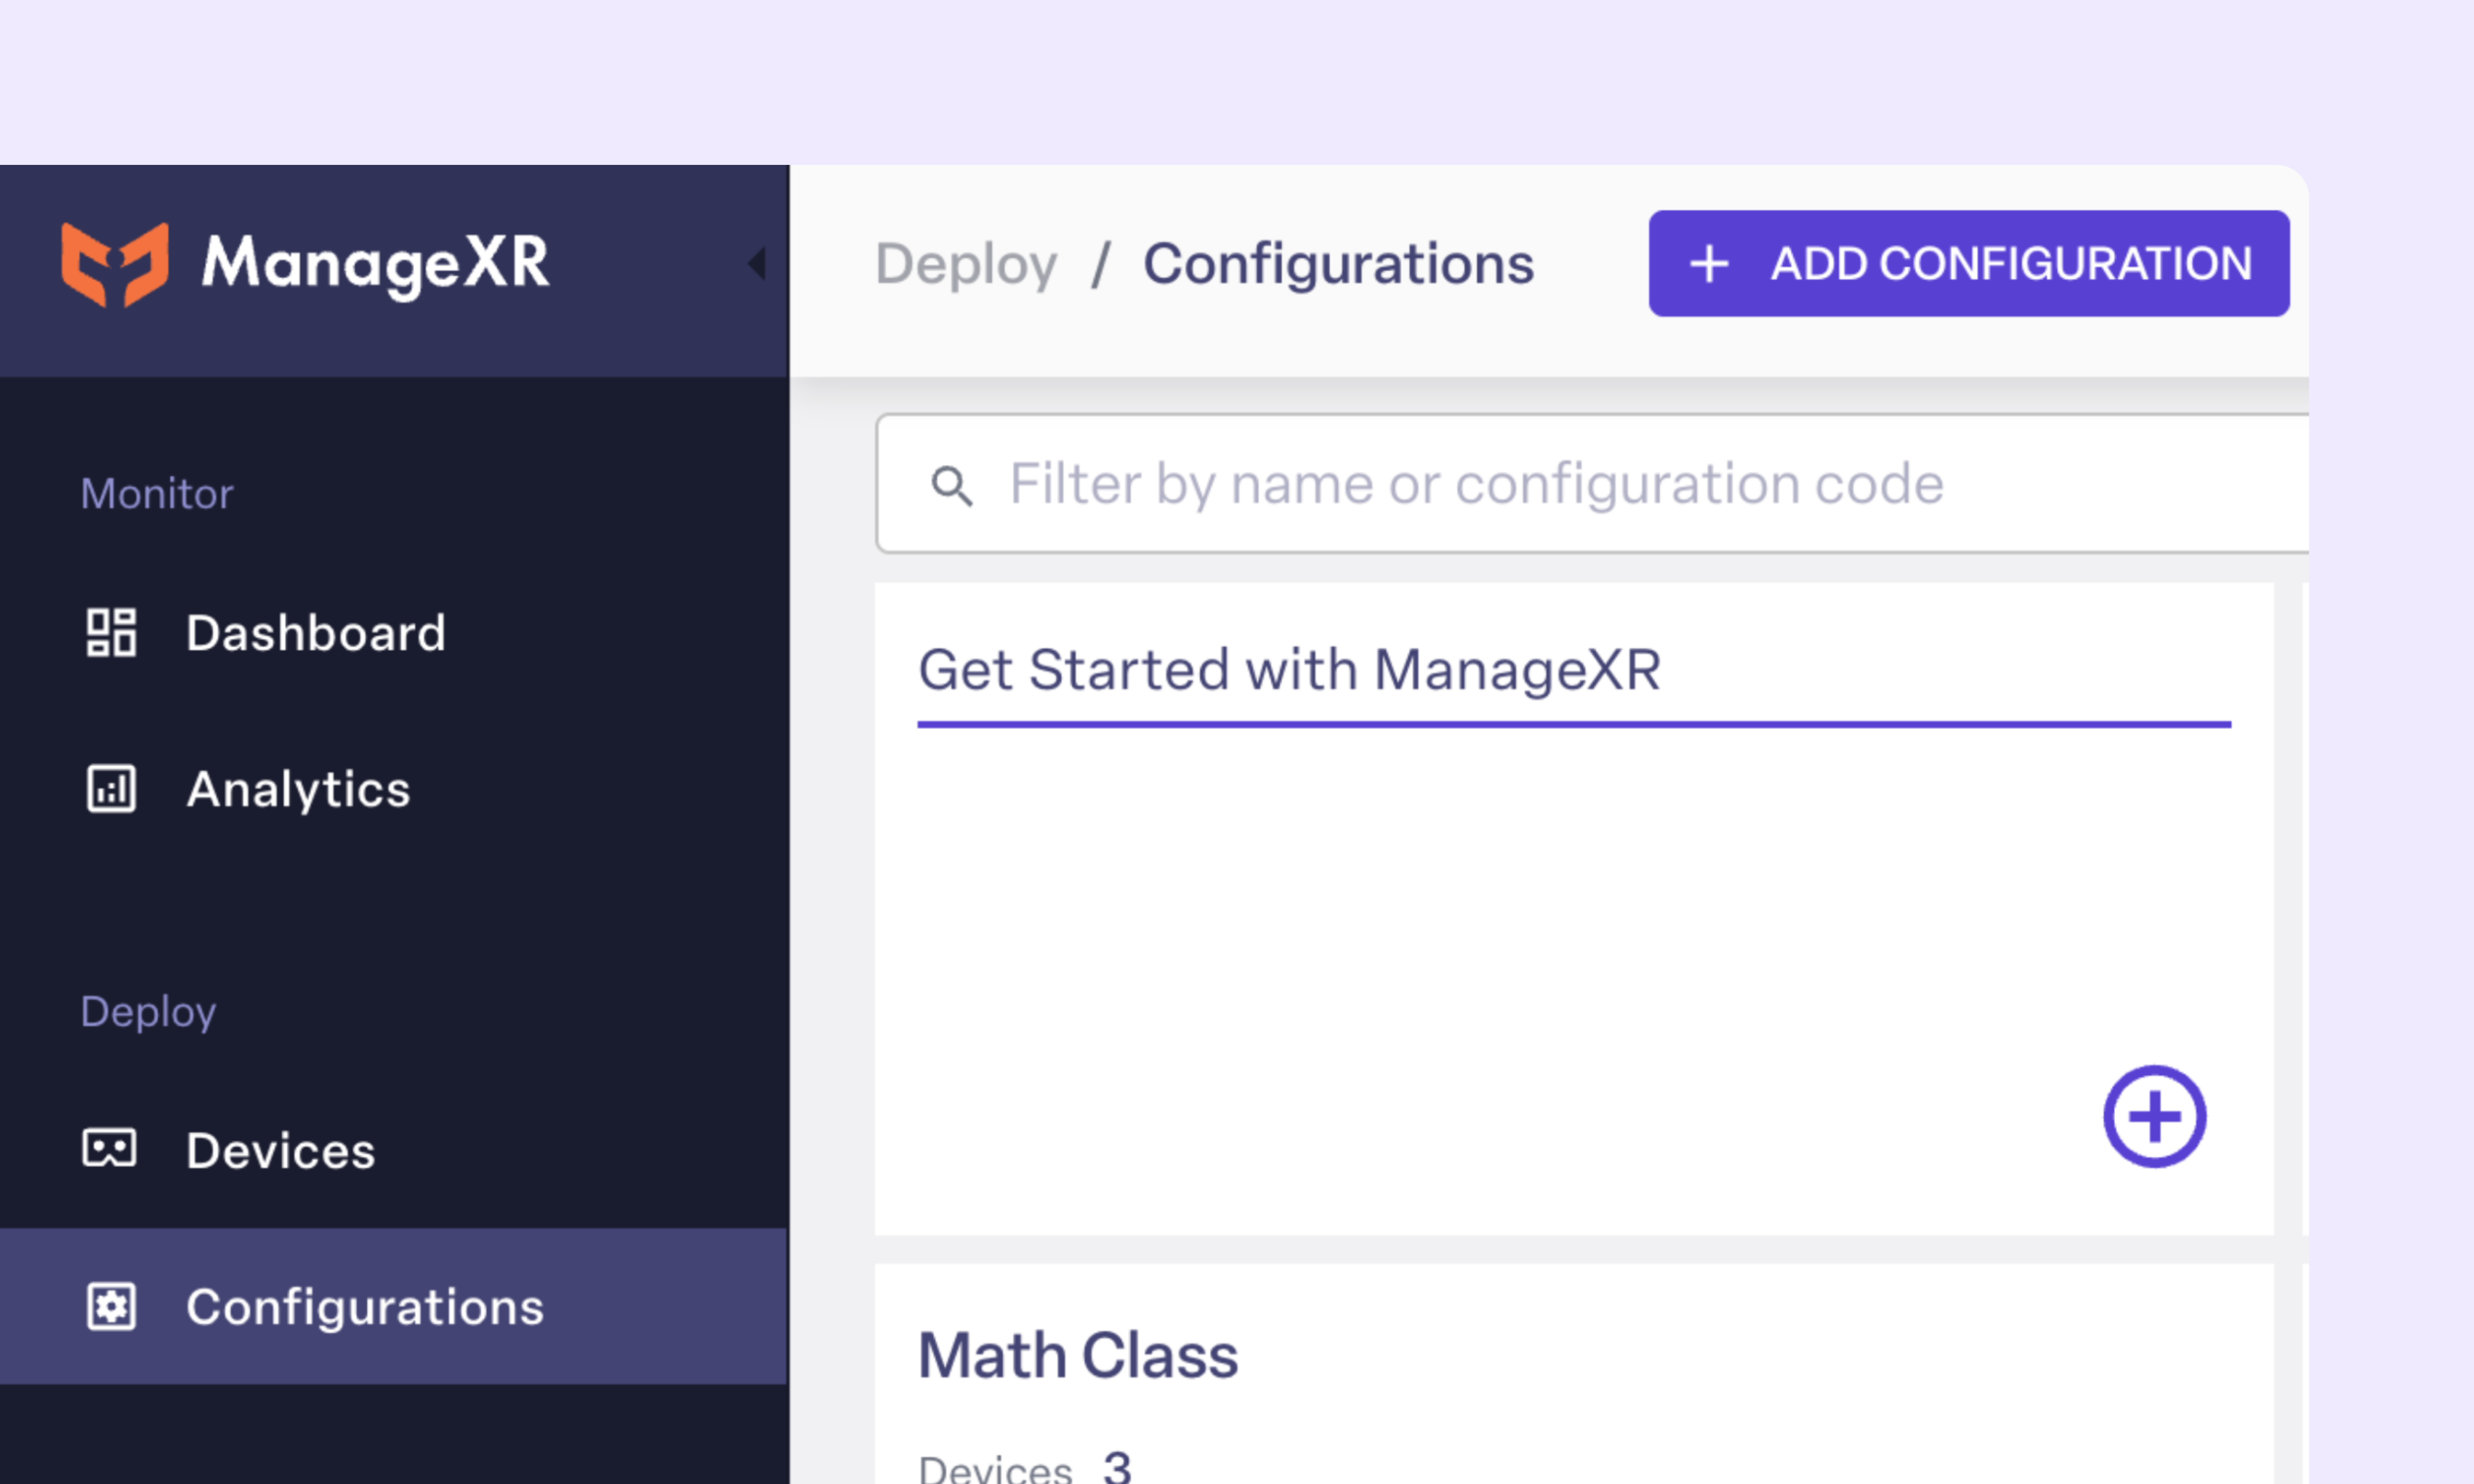Click the plus icon in Add Configuration
Screen dimensions: 2474x1484
[1709, 264]
